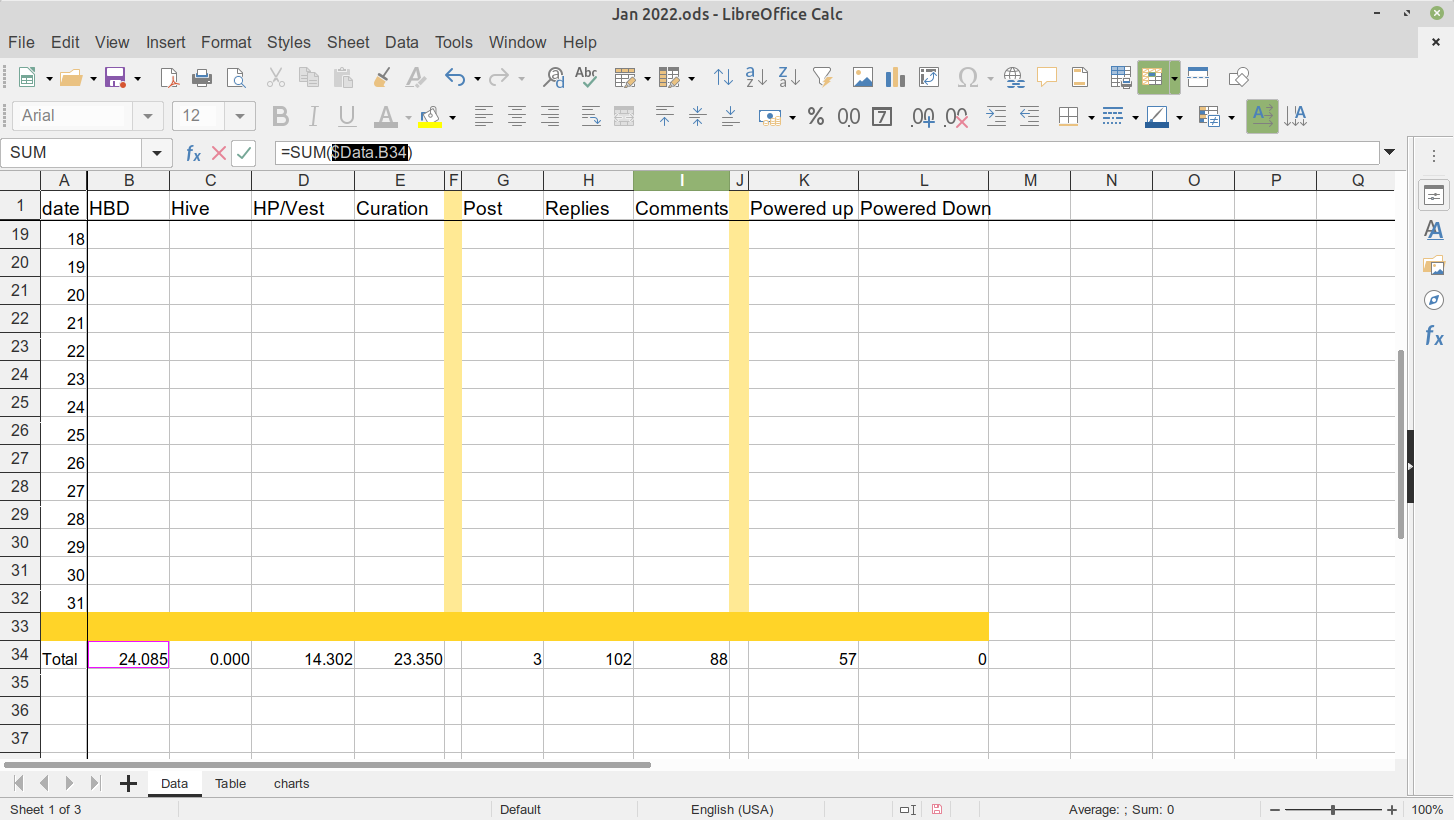Open the Print icon in toolbar
The height and width of the screenshot is (820, 1454).
202,78
